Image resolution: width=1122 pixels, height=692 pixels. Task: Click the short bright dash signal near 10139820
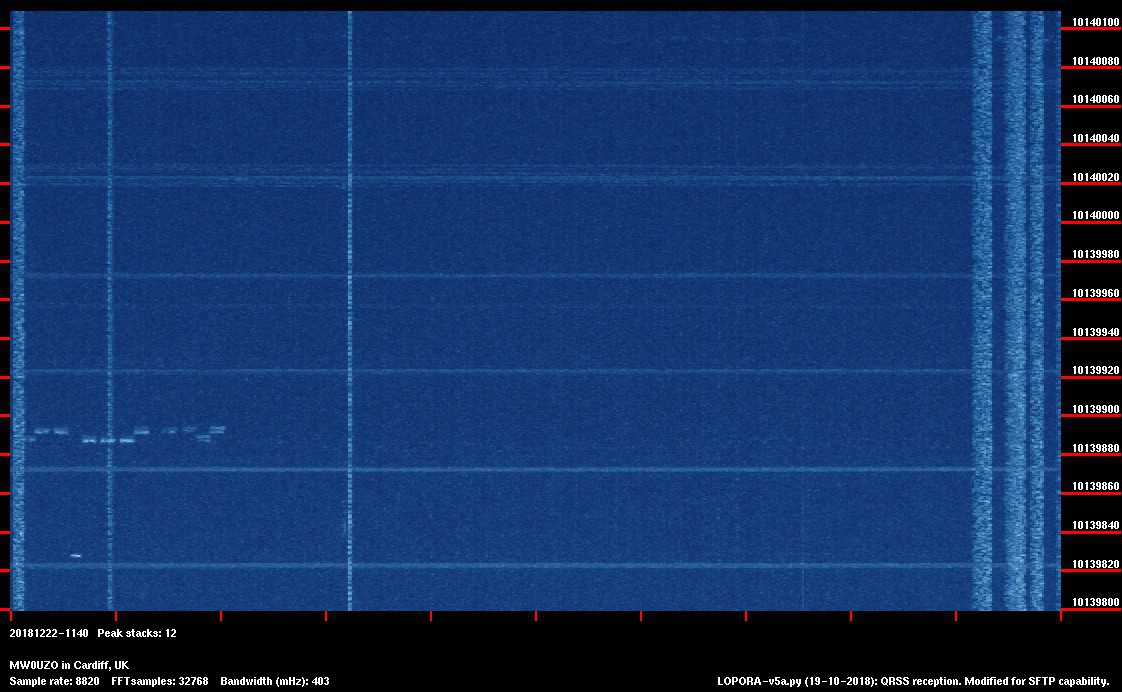(75, 555)
